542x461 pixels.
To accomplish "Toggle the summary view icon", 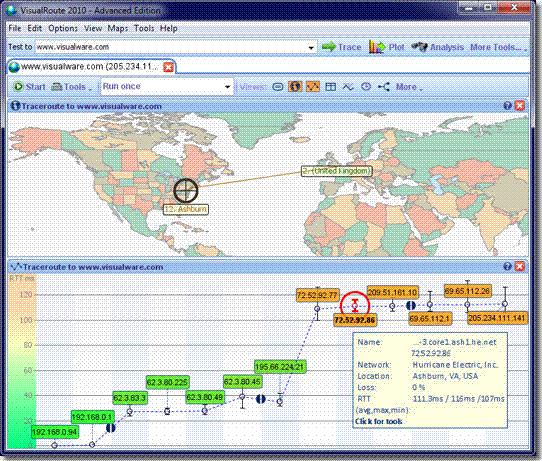I will click(x=278, y=87).
